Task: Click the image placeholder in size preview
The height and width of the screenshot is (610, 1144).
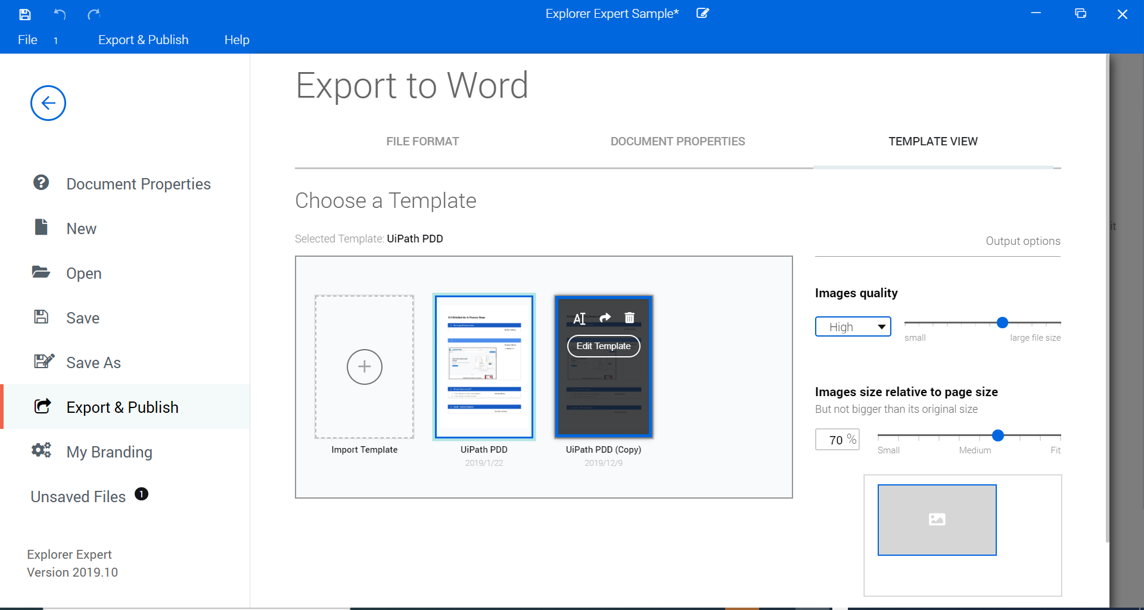Action: point(937,520)
